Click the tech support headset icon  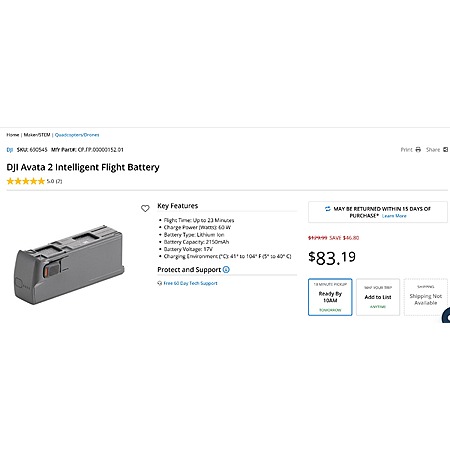(x=159, y=283)
